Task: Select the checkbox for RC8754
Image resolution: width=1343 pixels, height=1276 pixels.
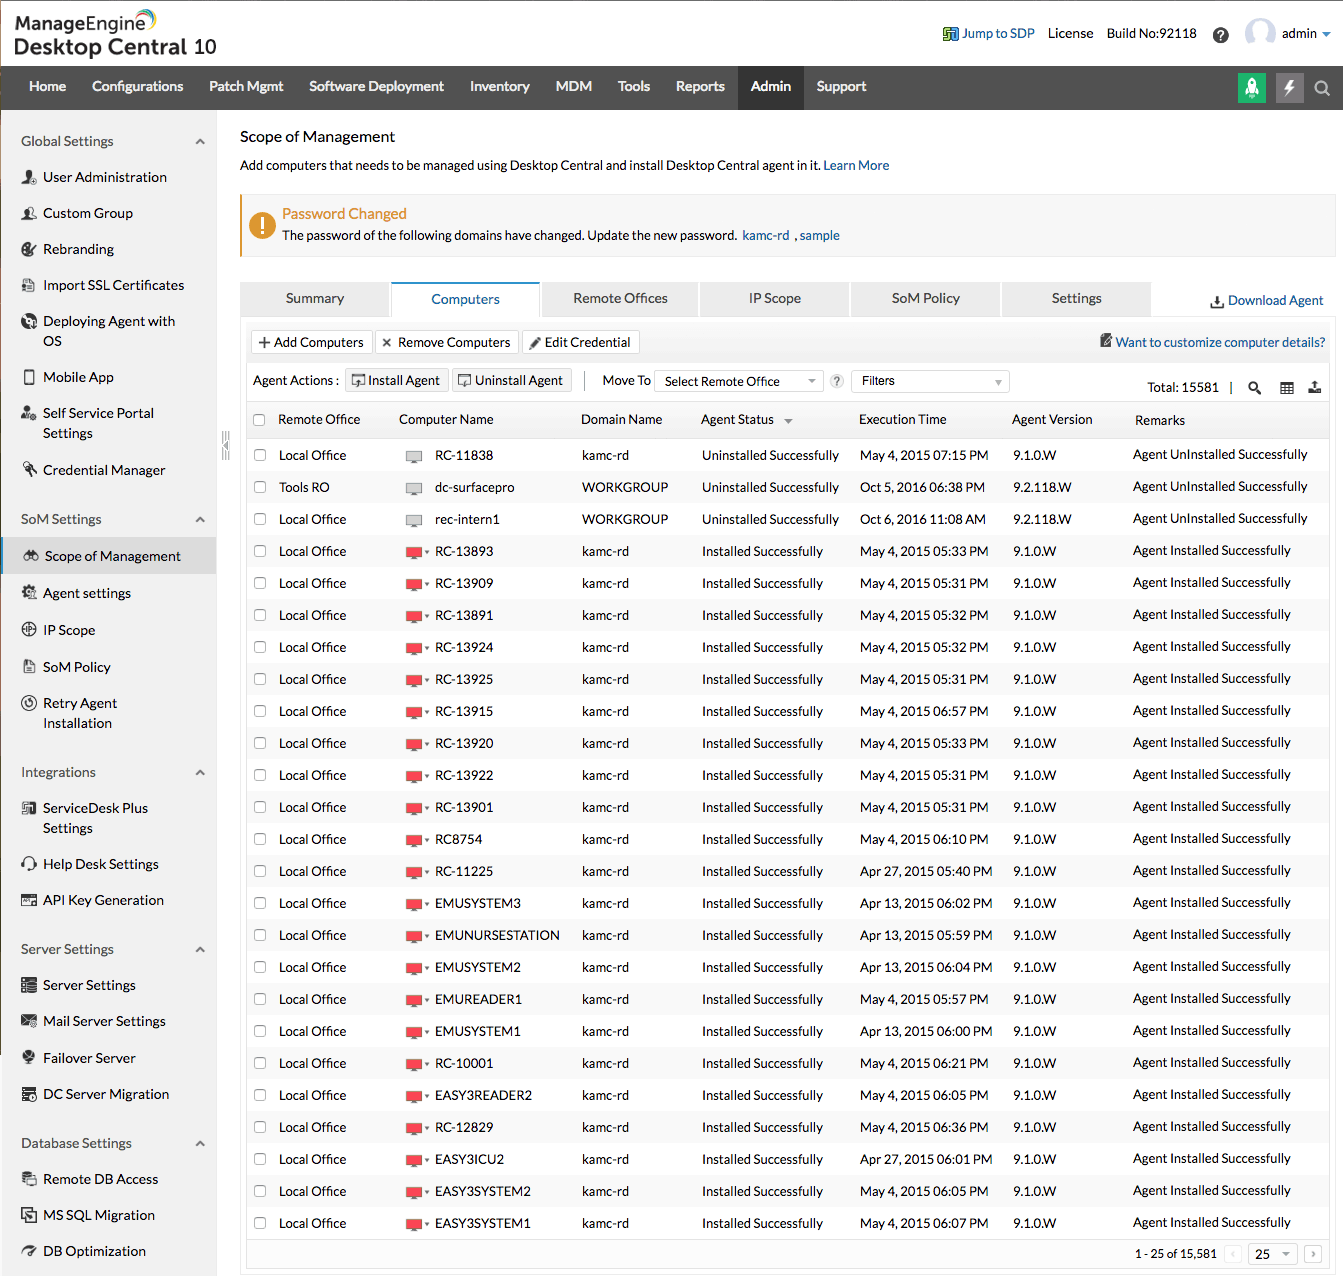Action: coord(260,839)
